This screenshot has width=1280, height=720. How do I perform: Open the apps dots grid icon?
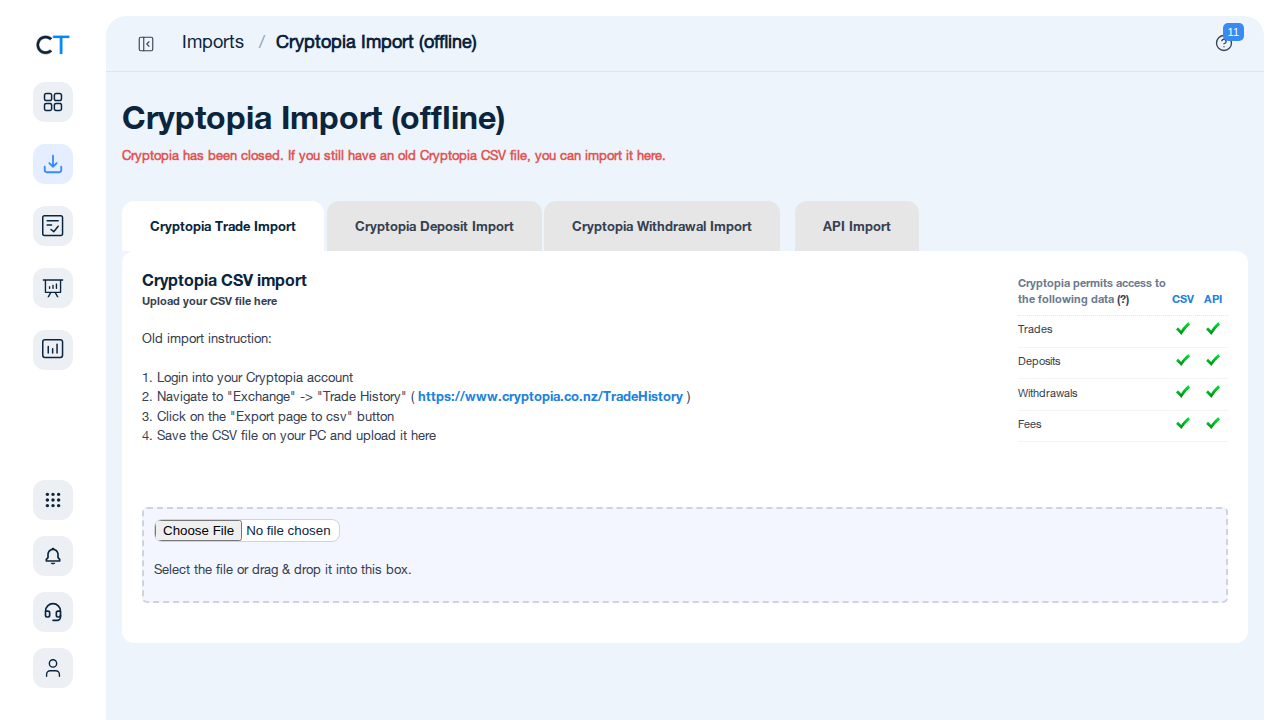tap(53, 500)
